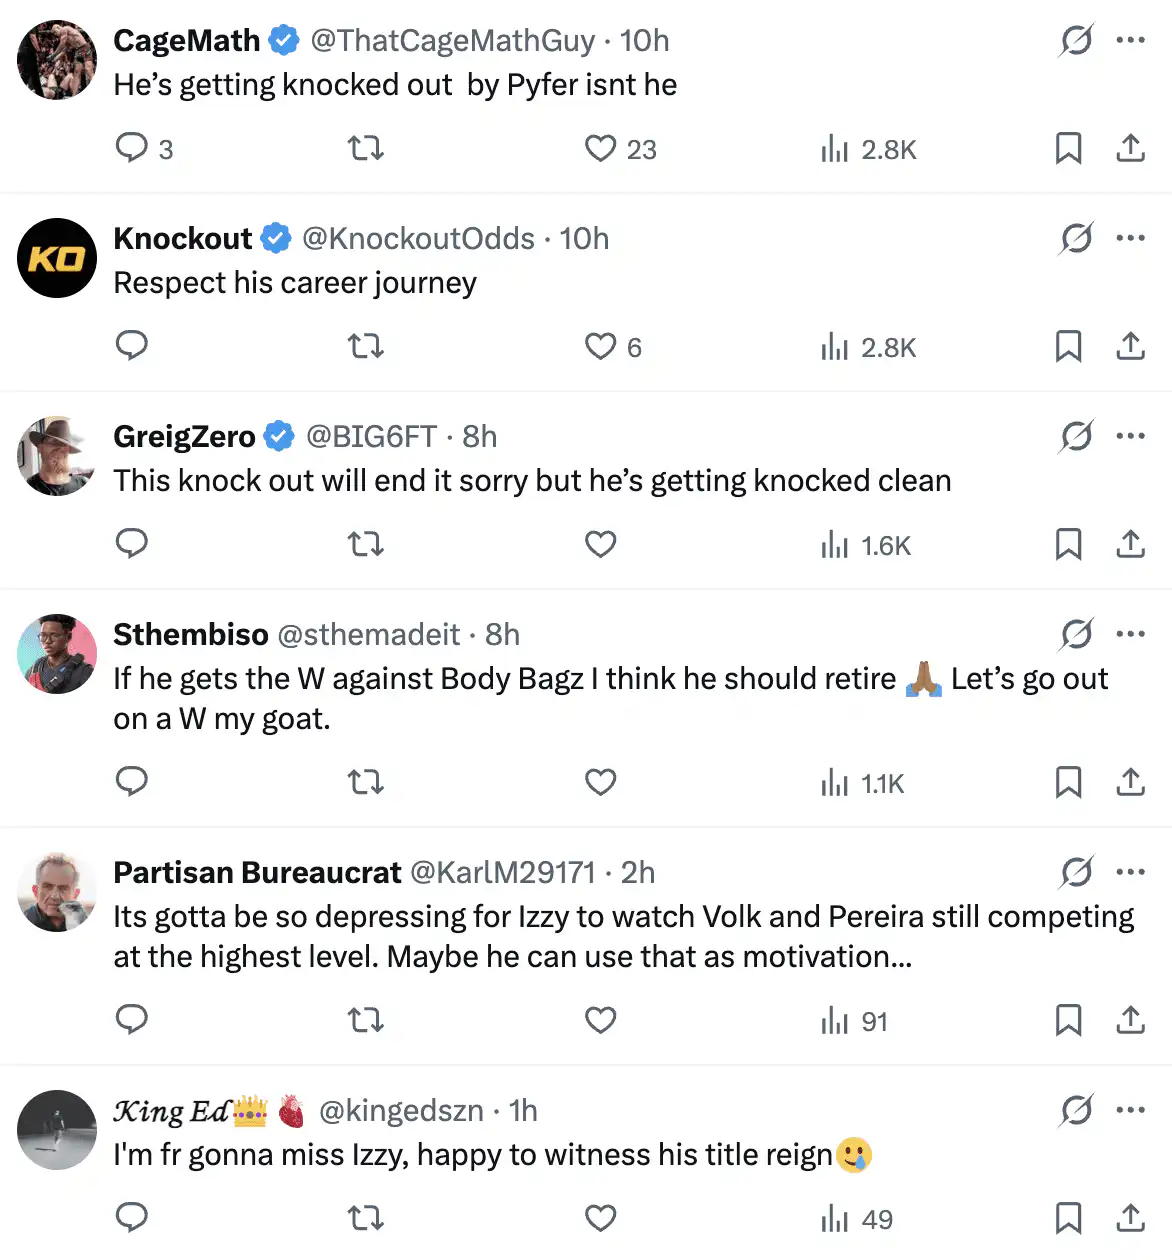This screenshot has width=1172, height=1260.
Task: Bookmark King Ed's tweet
Action: (x=1068, y=1218)
